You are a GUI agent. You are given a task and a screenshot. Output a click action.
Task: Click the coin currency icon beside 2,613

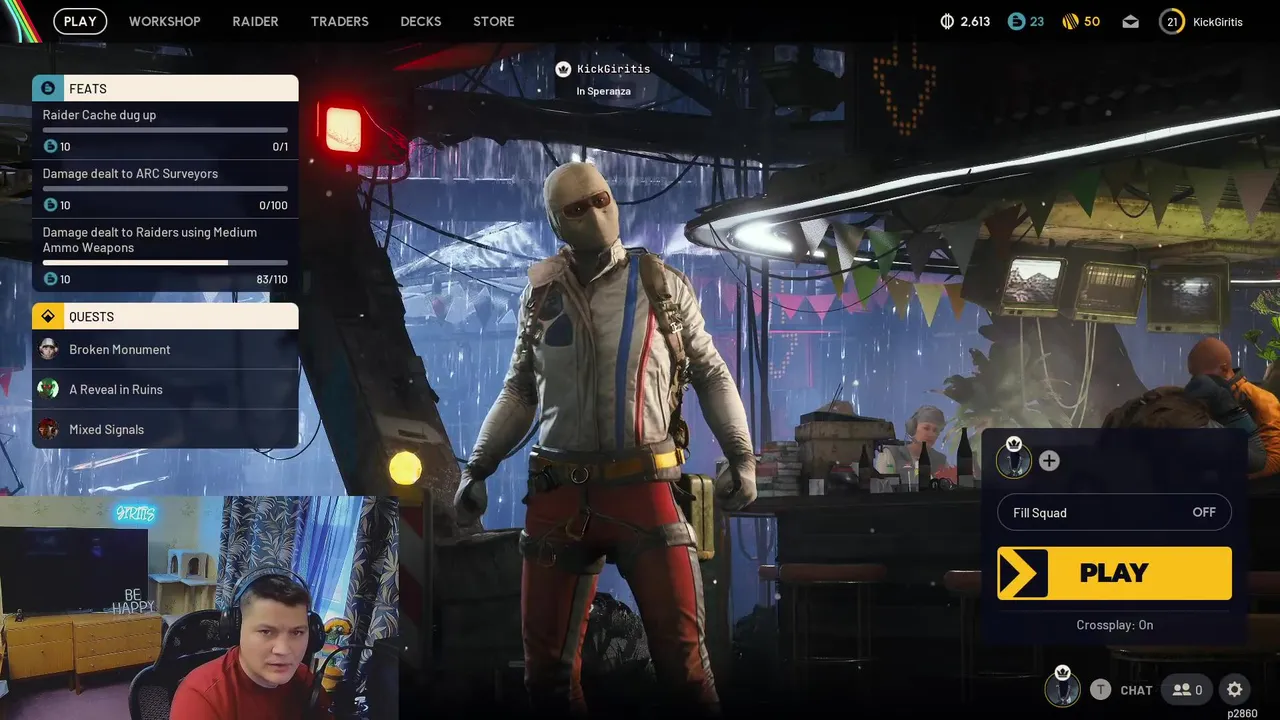(x=948, y=21)
